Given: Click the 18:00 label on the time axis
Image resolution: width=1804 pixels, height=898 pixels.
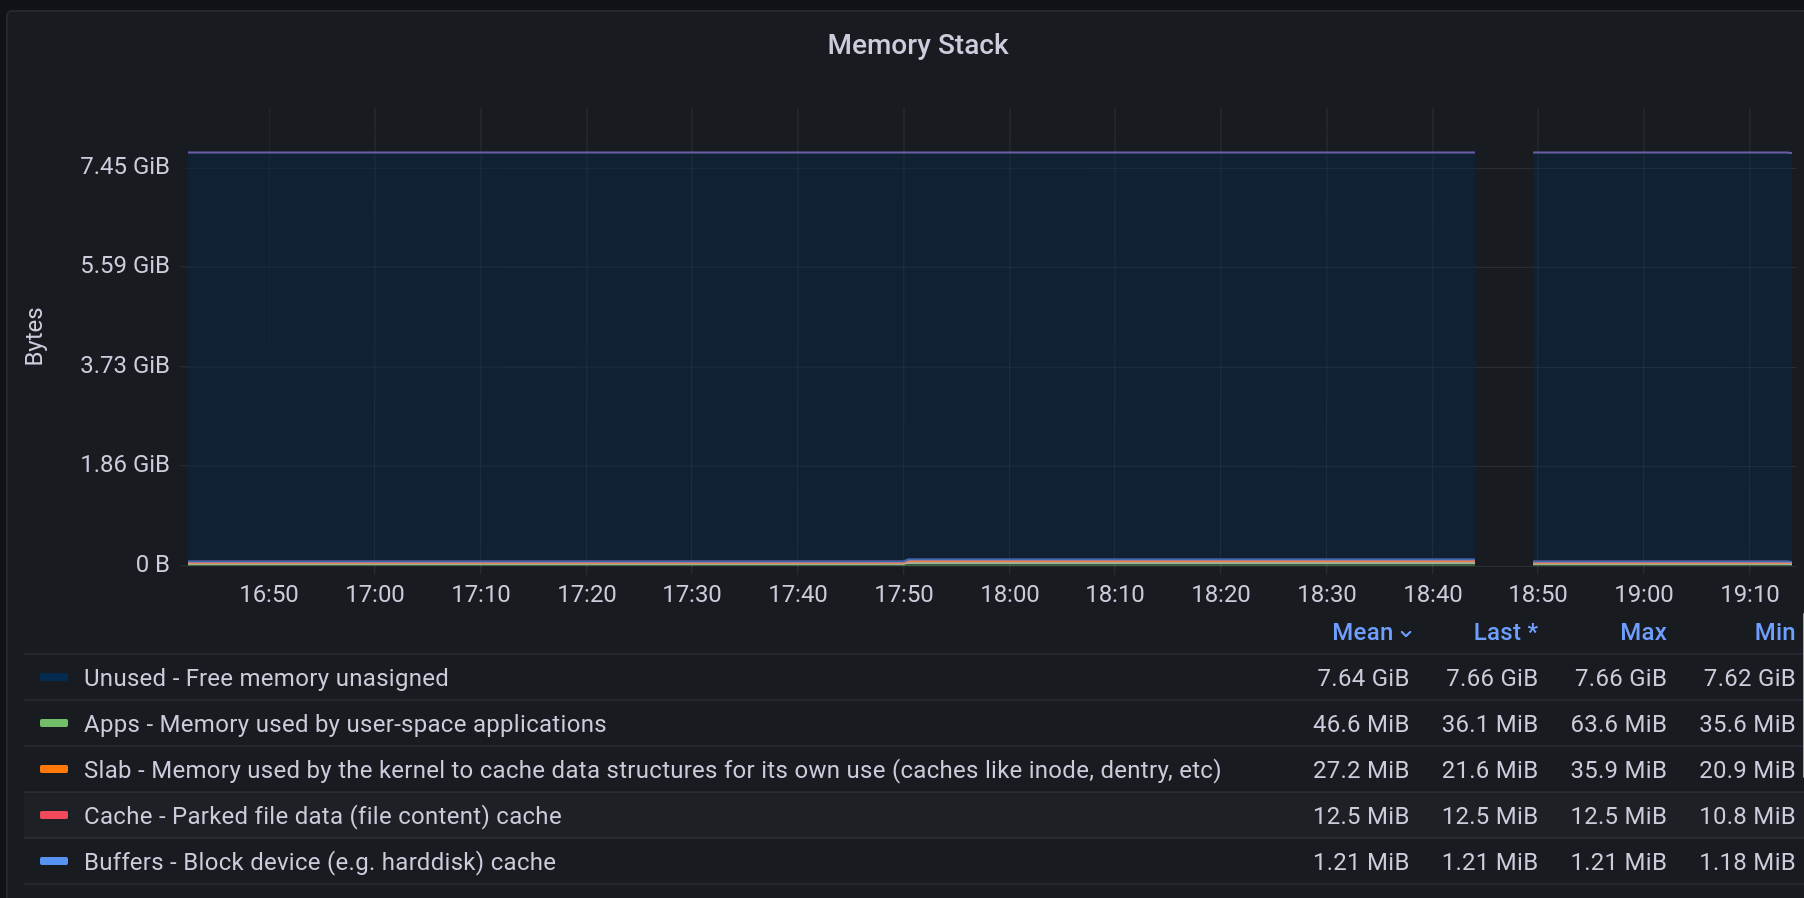Looking at the screenshot, I should pyautogui.click(x=1009, y=594).
